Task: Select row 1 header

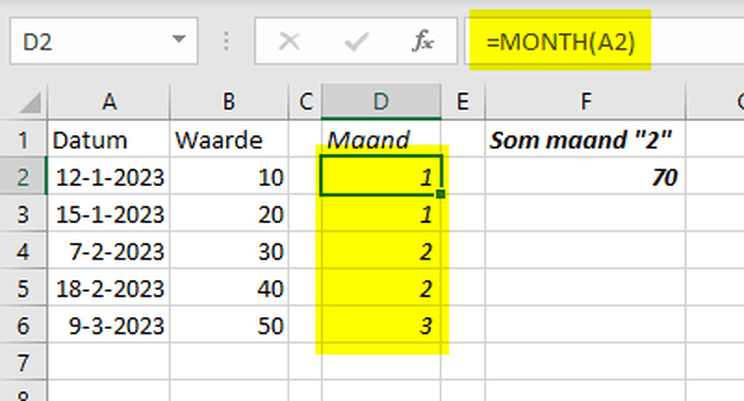Action: click(24, 140)
